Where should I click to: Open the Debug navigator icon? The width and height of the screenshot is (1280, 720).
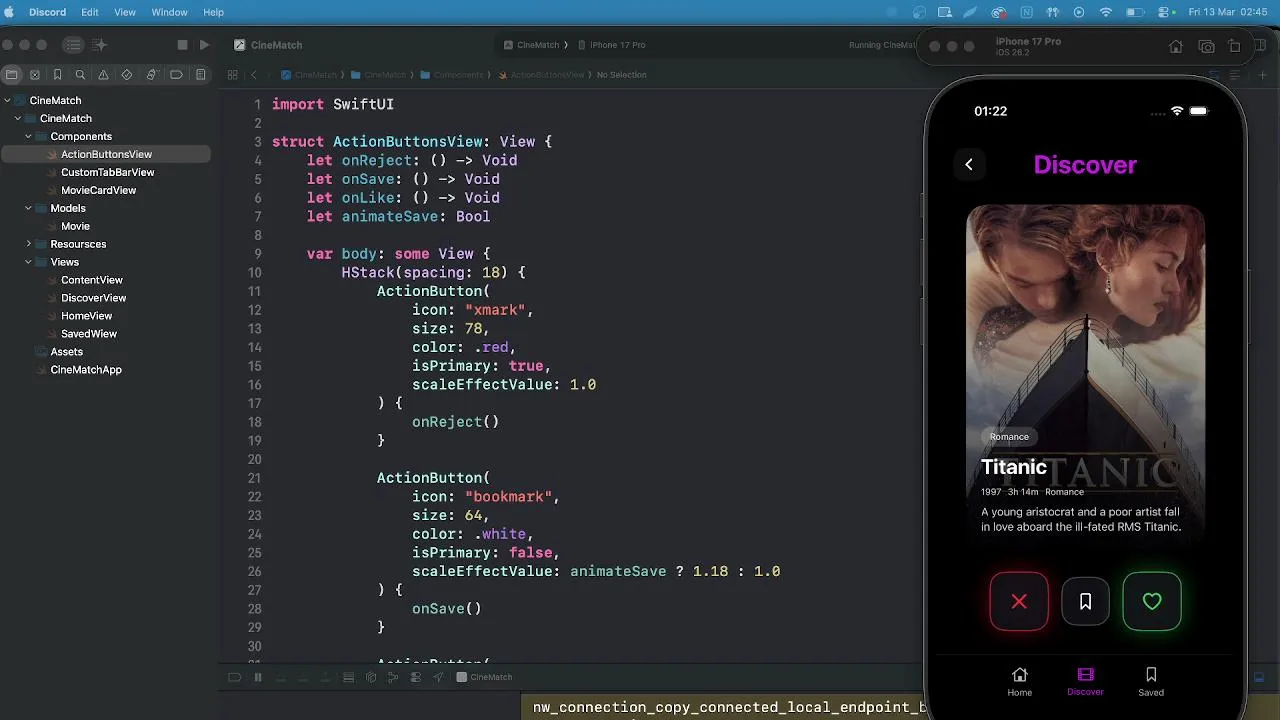[151, 75]
